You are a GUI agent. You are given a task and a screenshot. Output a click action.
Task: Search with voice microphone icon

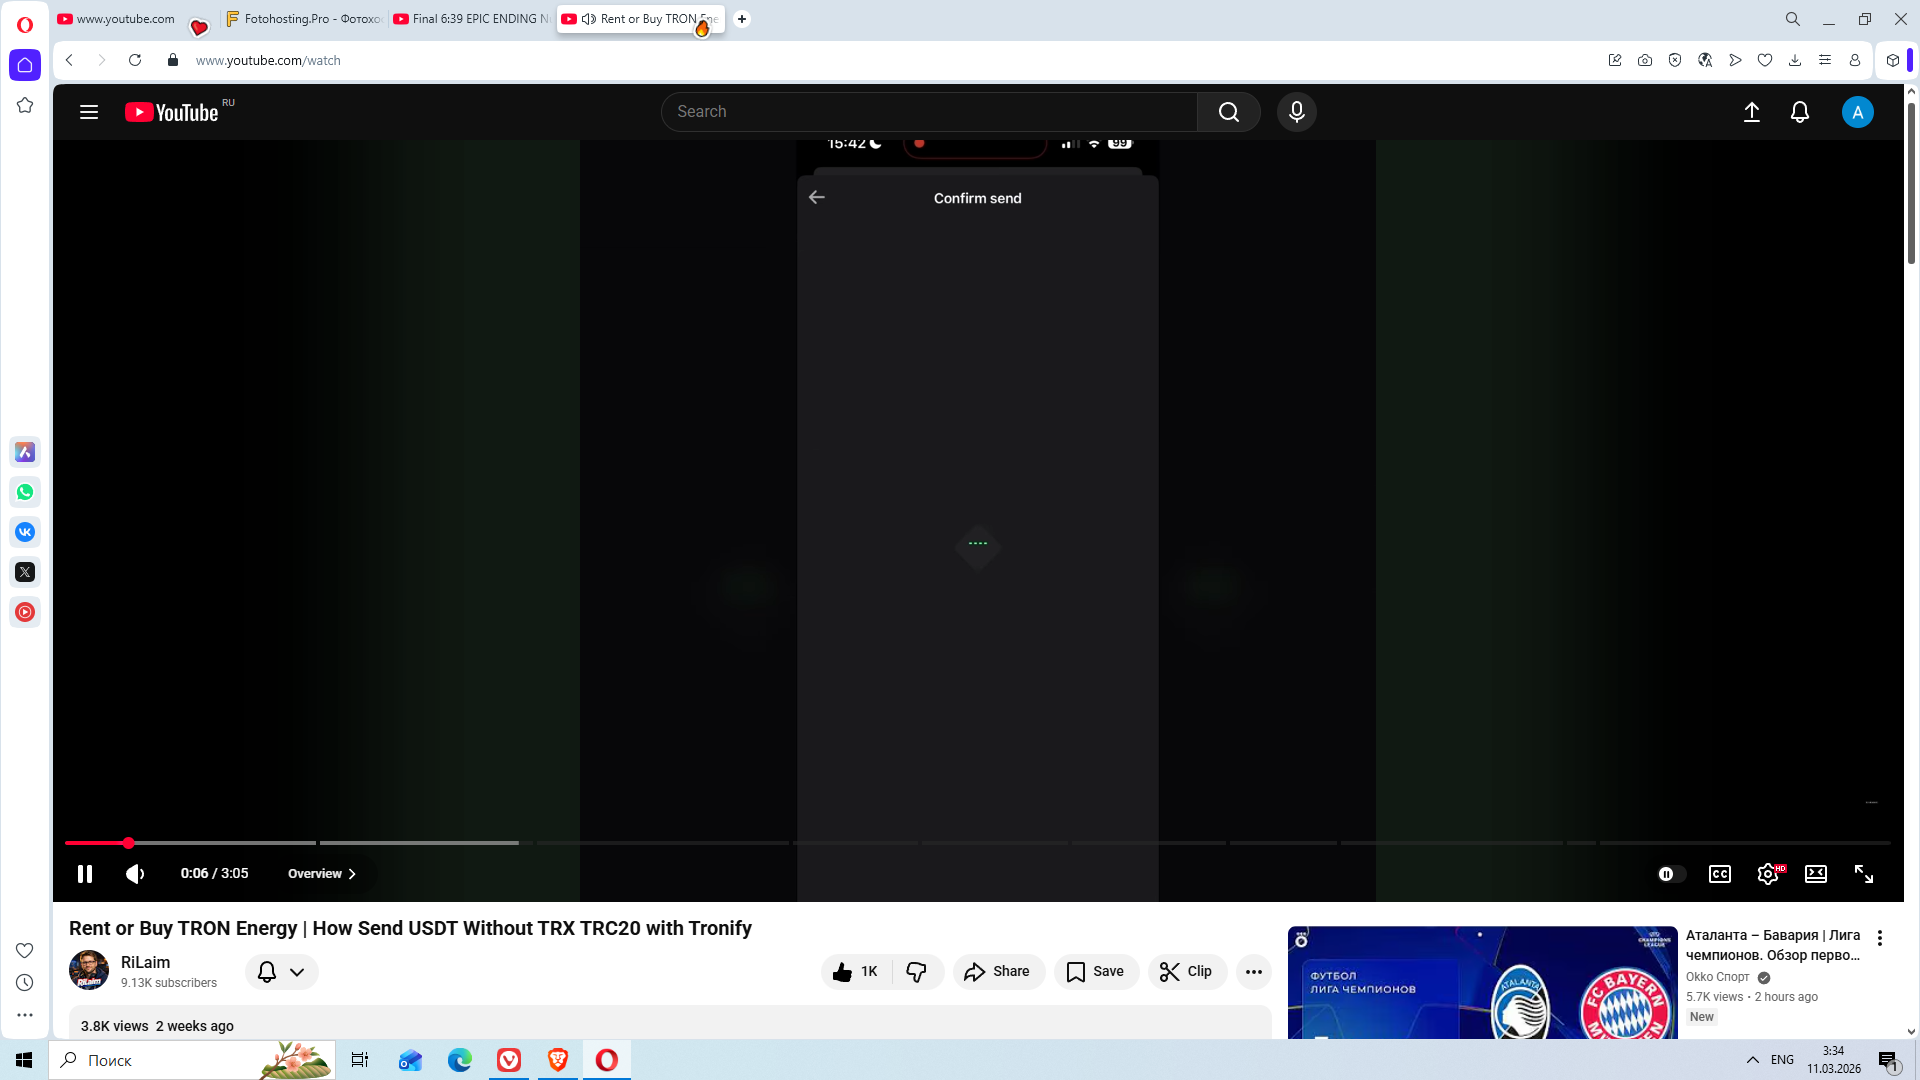(1297, 112)
